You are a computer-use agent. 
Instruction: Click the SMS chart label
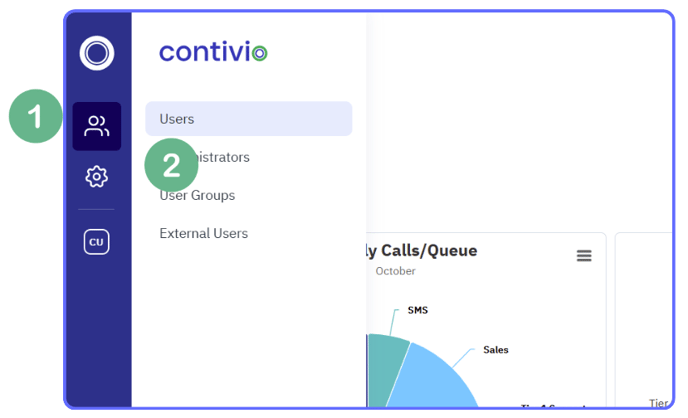(x=417, y=310)
